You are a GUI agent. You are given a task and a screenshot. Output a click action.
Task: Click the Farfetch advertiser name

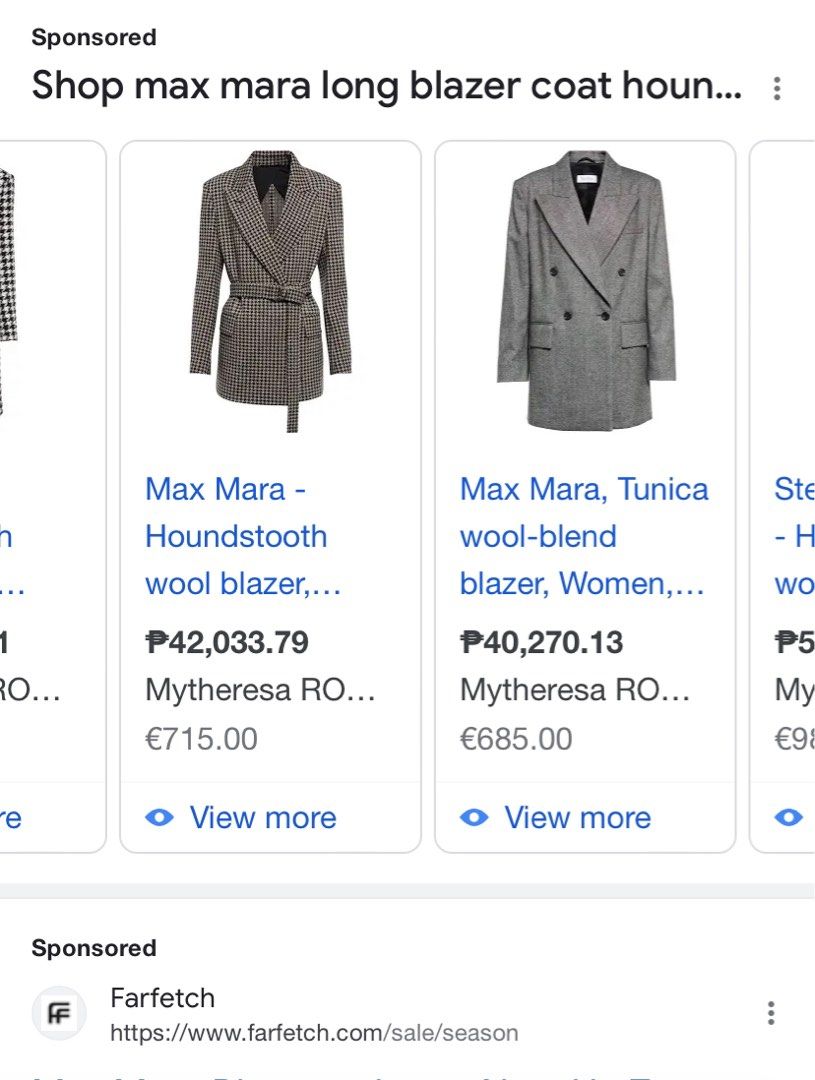tap(163, 998)
